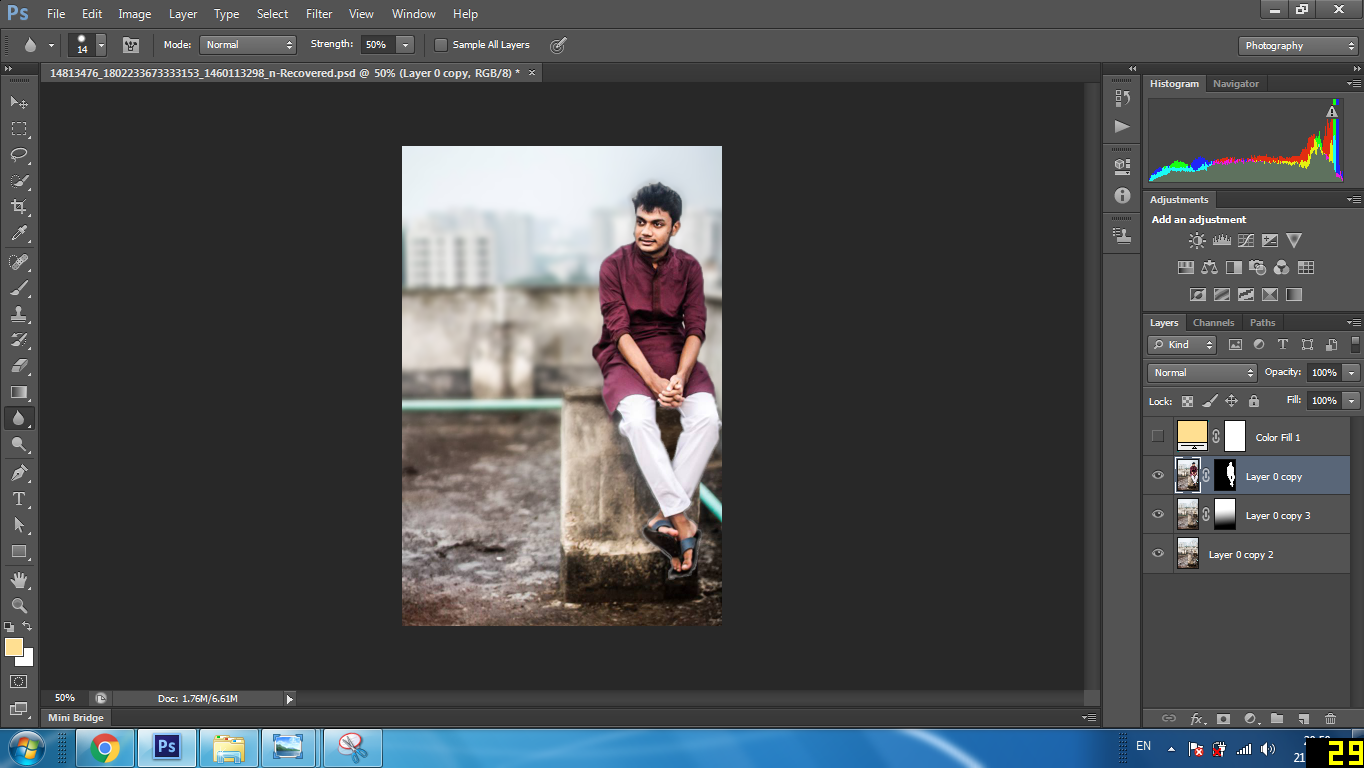Select the Hand tool
This screenshot has height=768, width=1364.
[19, 579]
